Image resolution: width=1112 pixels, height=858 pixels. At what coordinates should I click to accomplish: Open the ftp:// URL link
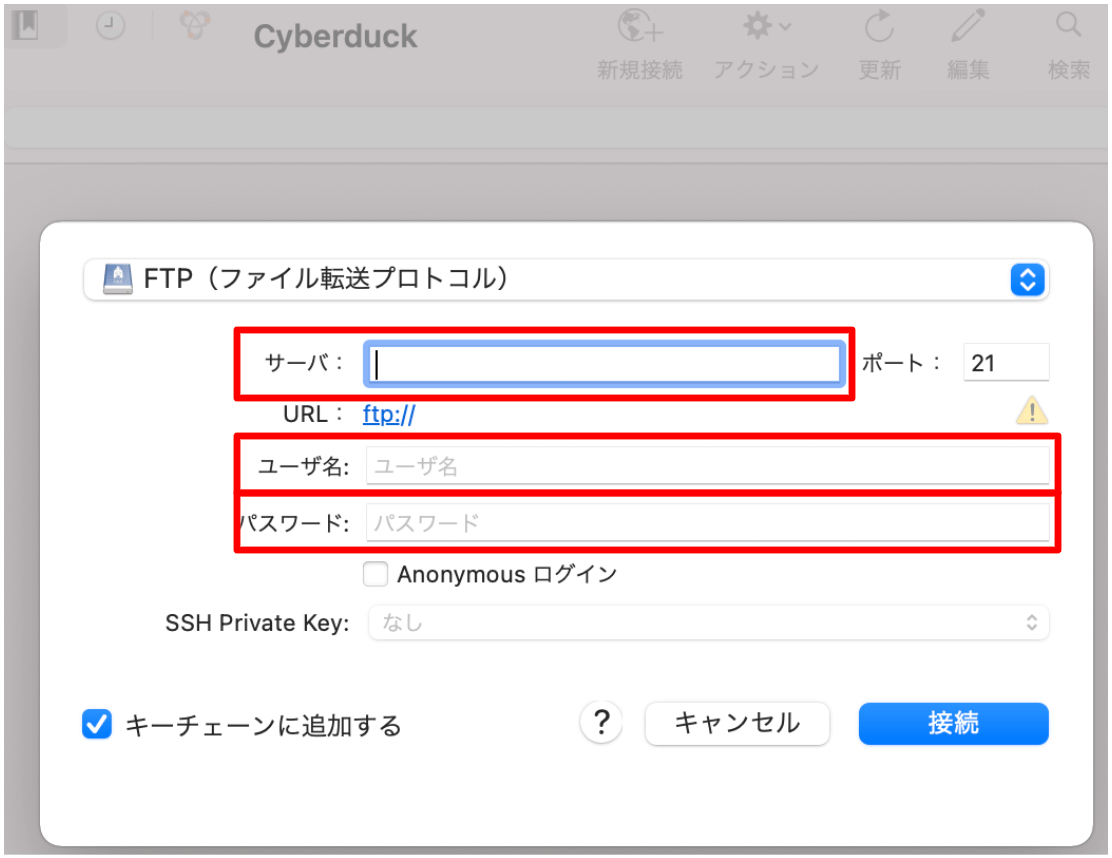389,414
